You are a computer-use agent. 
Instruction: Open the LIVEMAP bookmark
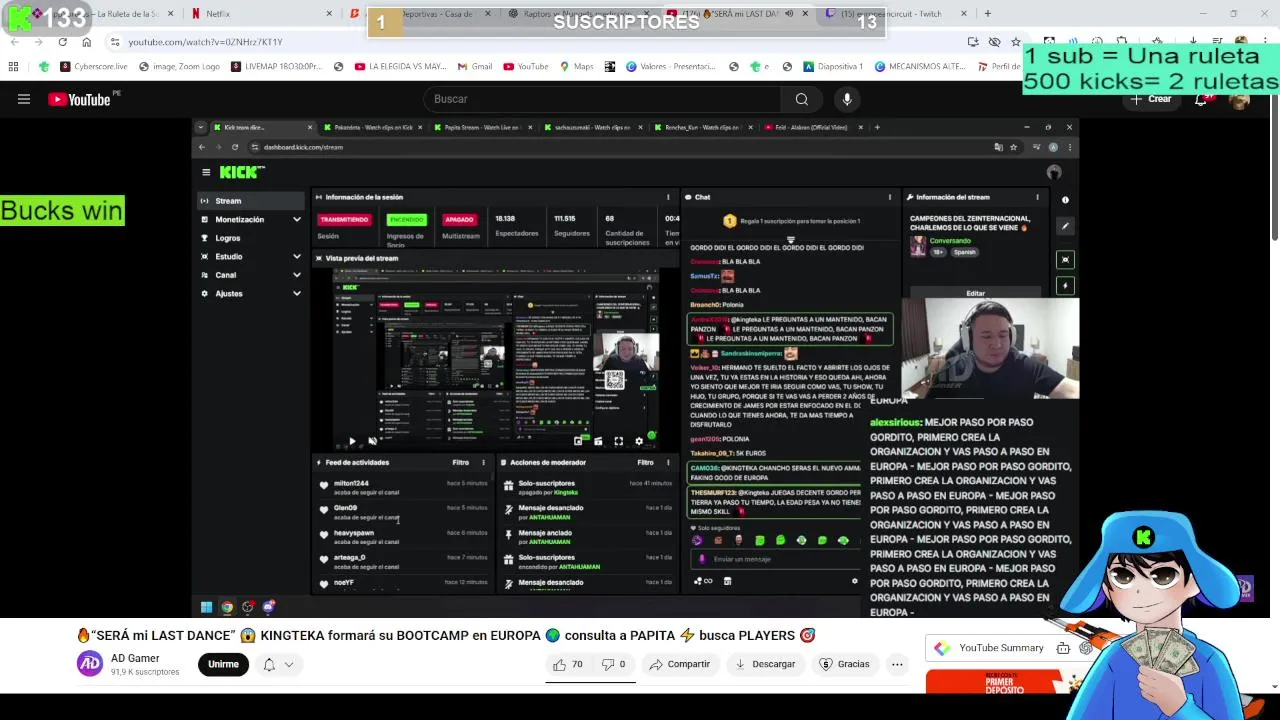coord(276,67)
